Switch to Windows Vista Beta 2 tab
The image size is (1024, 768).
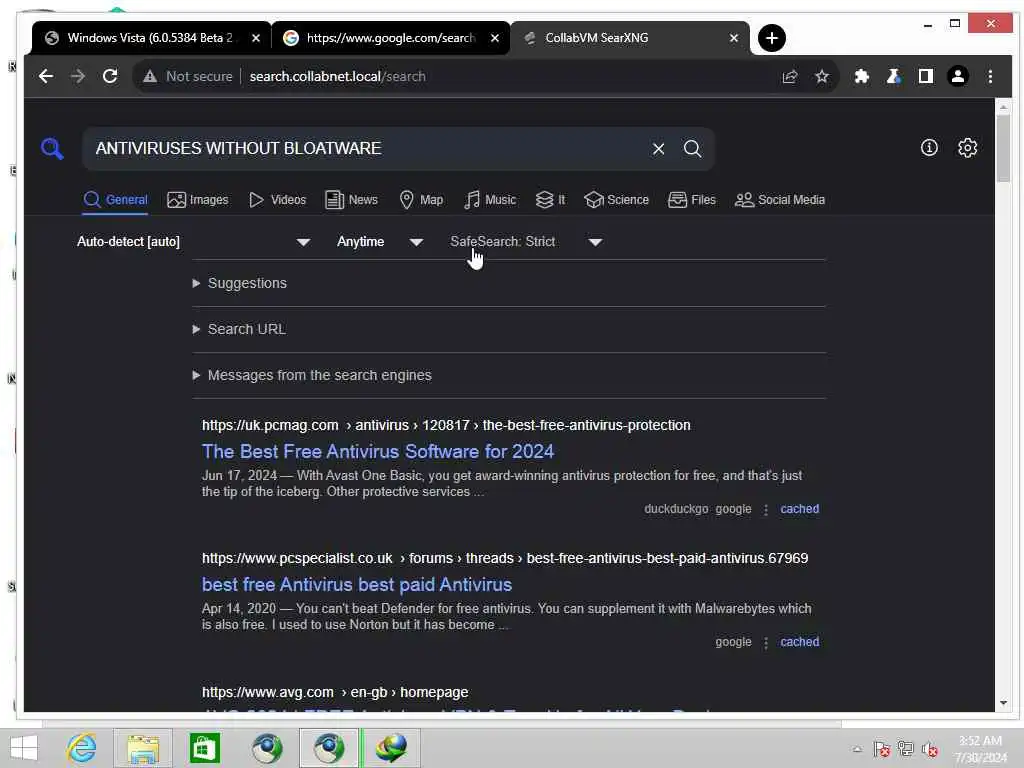[x=150, y=38]
